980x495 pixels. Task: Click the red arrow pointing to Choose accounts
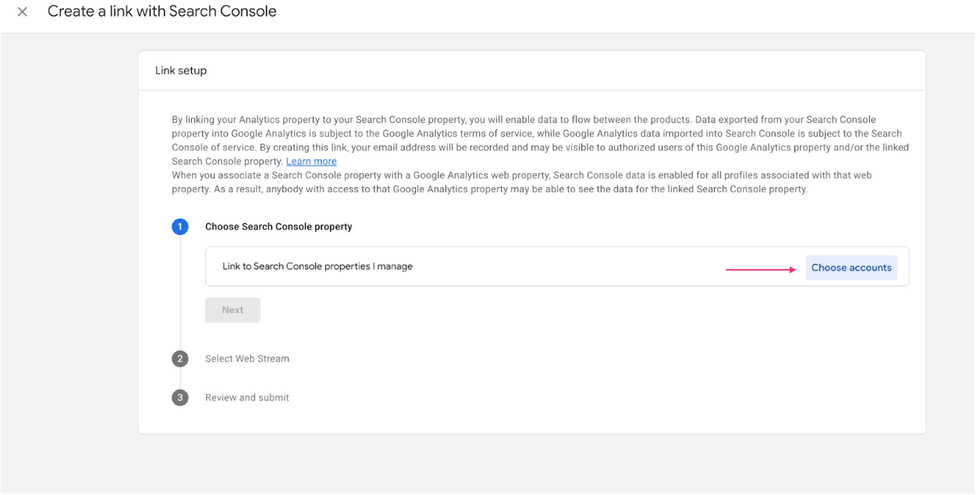pyautogui.click(x=760, y=269)
